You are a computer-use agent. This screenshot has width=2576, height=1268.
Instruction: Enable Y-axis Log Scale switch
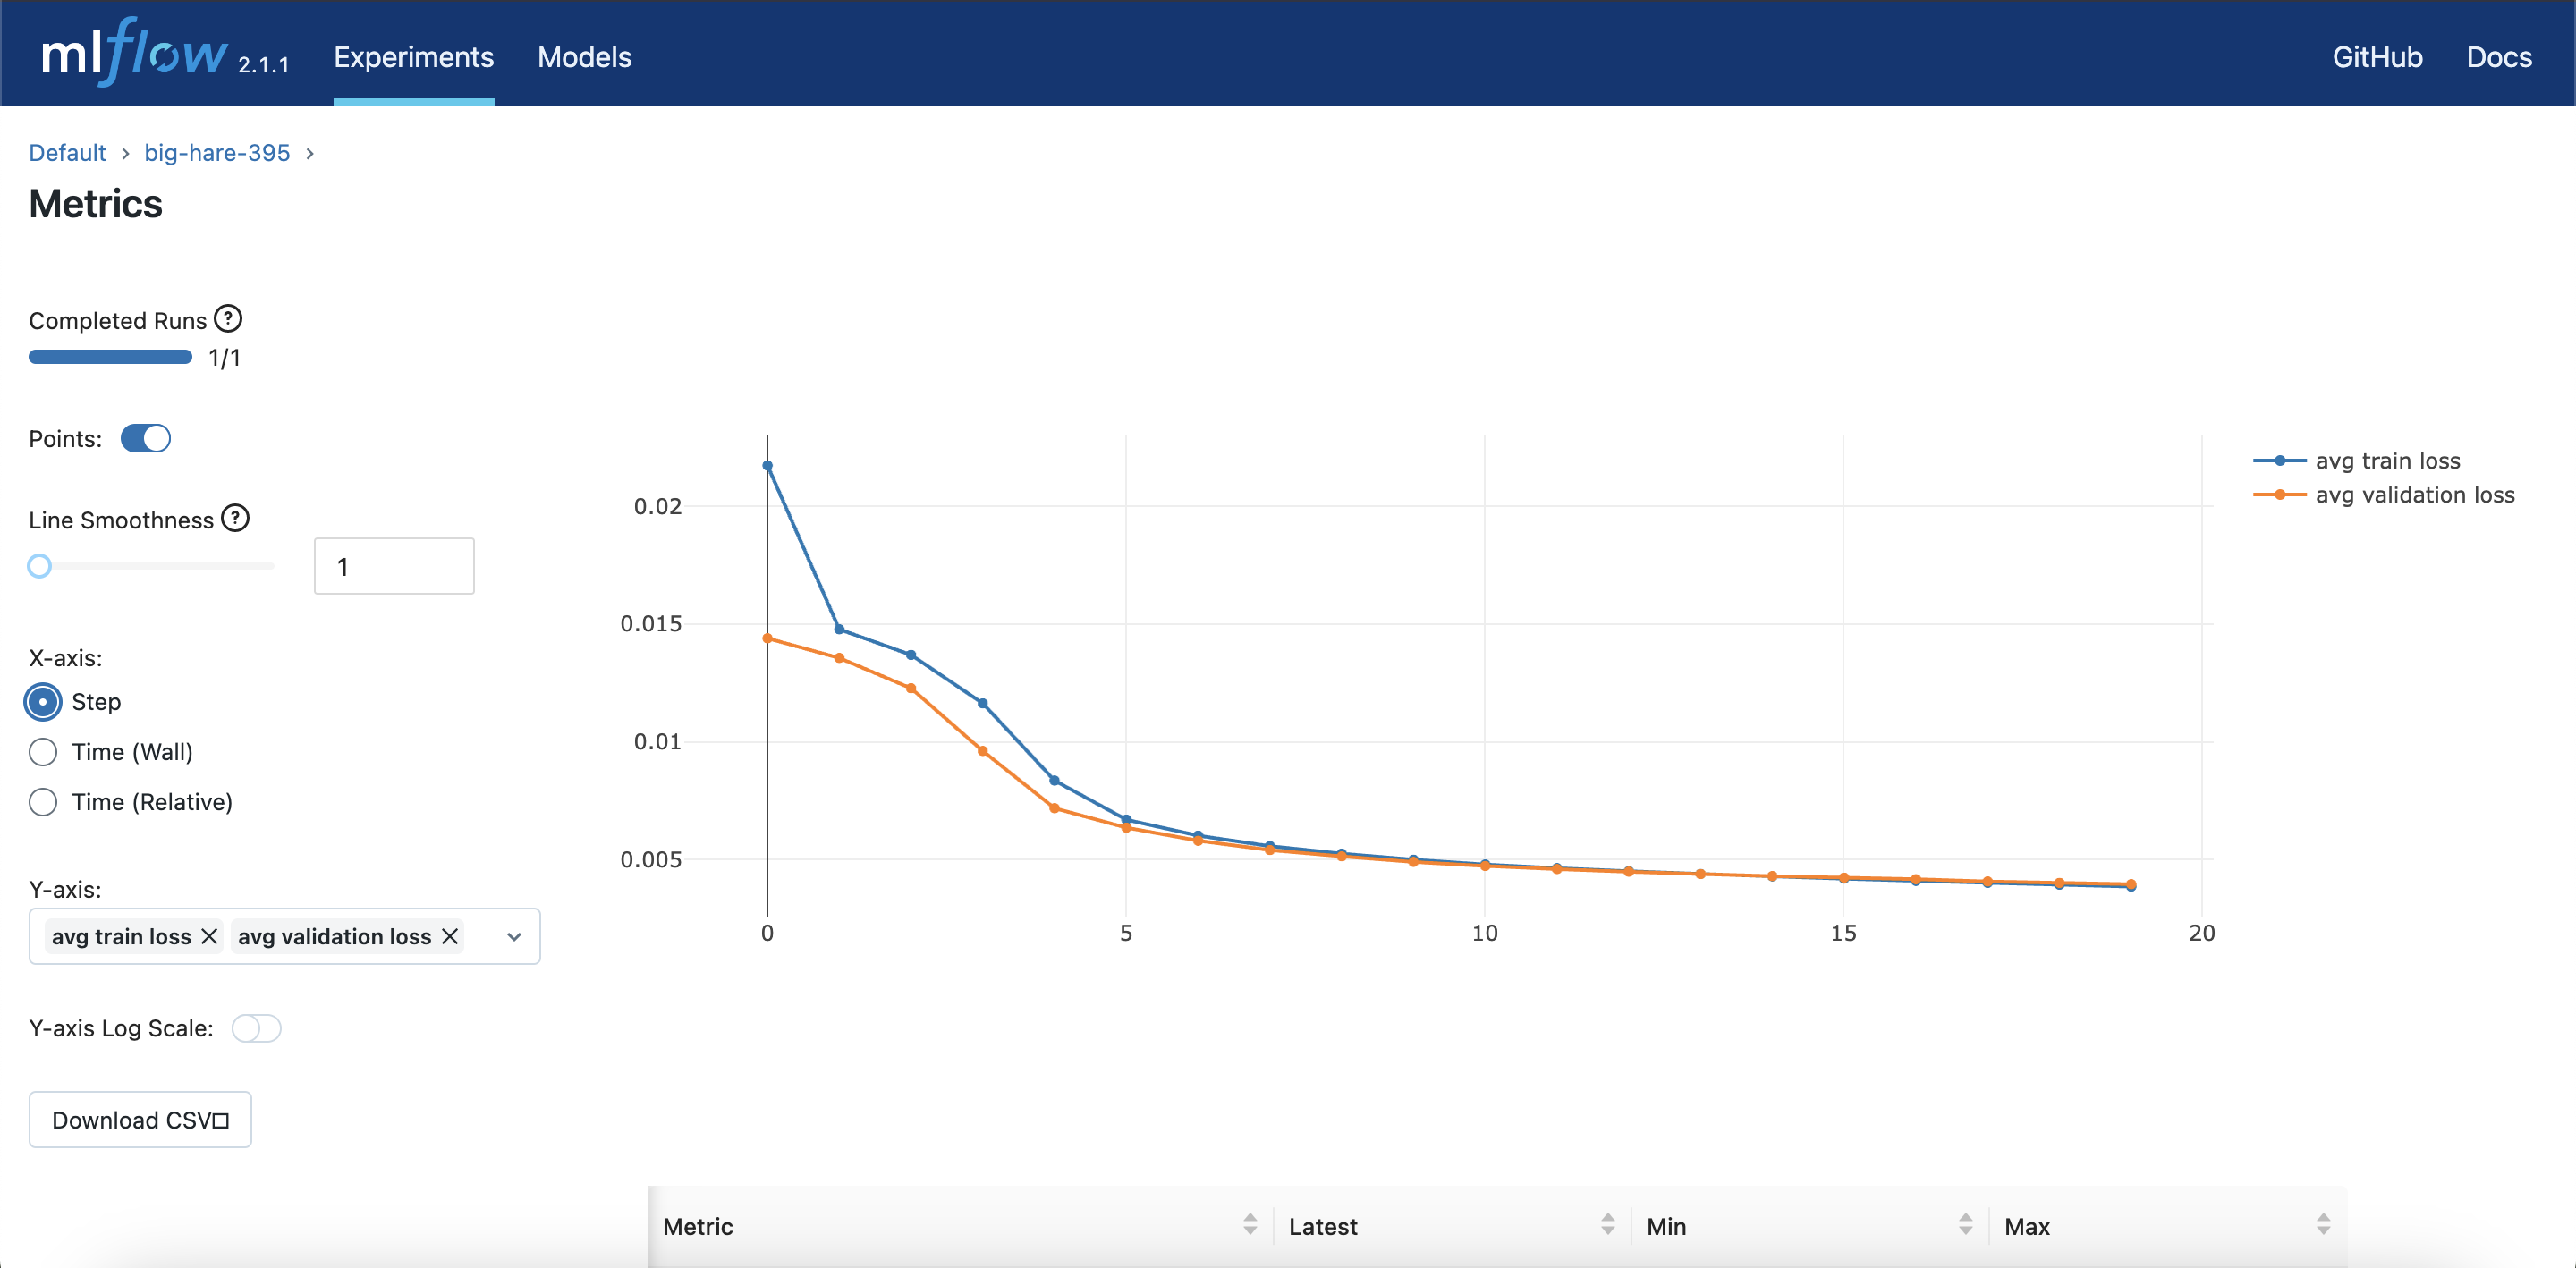pos(256,1028)
